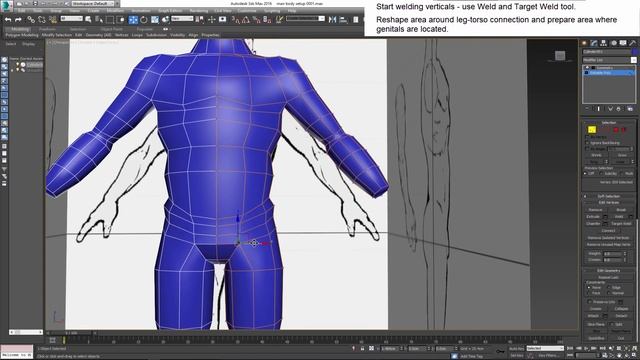Activate the Select and Scale tool
The width and height of the screenshot is (640, 360).
(x=155, y=19)
